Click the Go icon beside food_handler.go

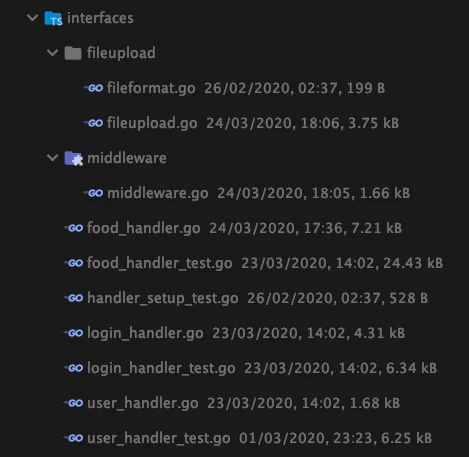73,228
